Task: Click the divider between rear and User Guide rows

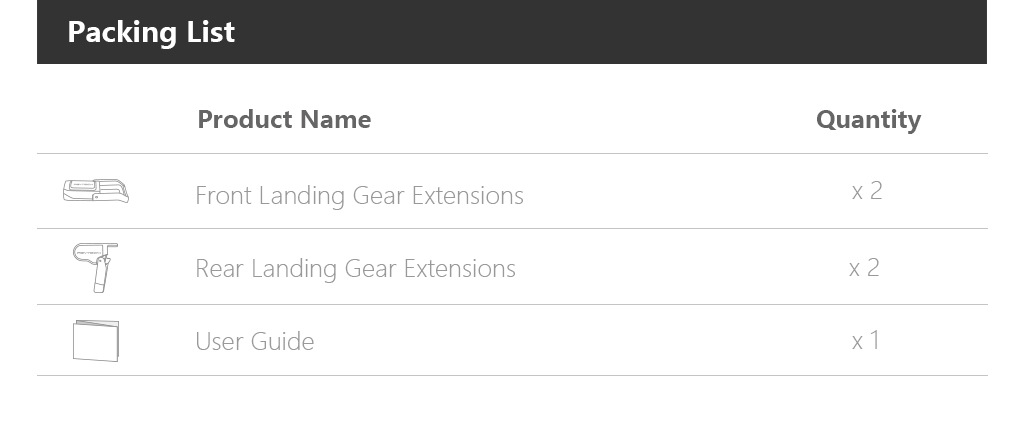Action: 512,305
